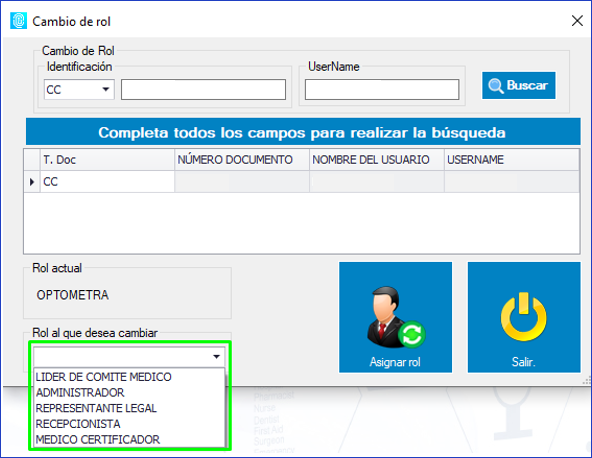The image size is (592, 458).
Task: Select MEDICO CERTIFICADOR role option
Action: 129,439
